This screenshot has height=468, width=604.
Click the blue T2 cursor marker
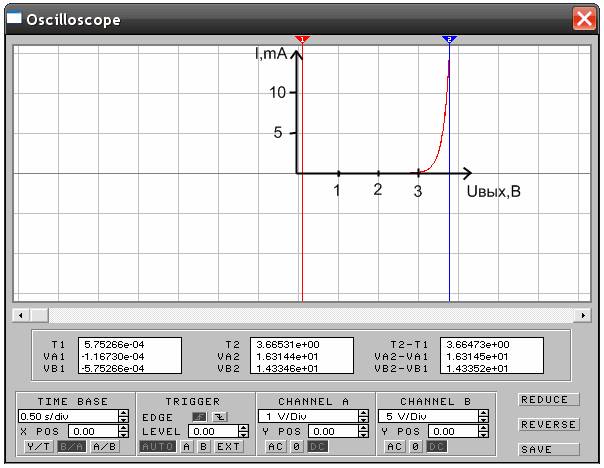click(x=449, y=39)
